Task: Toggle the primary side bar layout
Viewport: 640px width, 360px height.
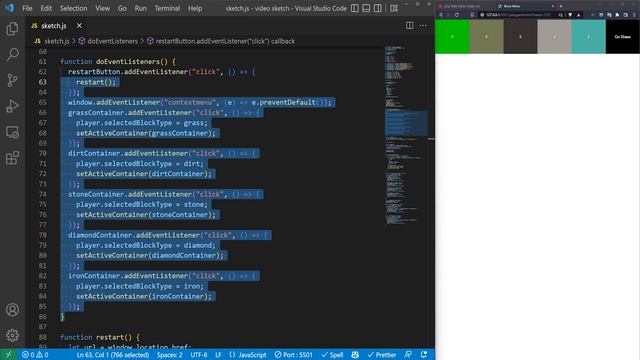Action: click(x=355, y=8)
